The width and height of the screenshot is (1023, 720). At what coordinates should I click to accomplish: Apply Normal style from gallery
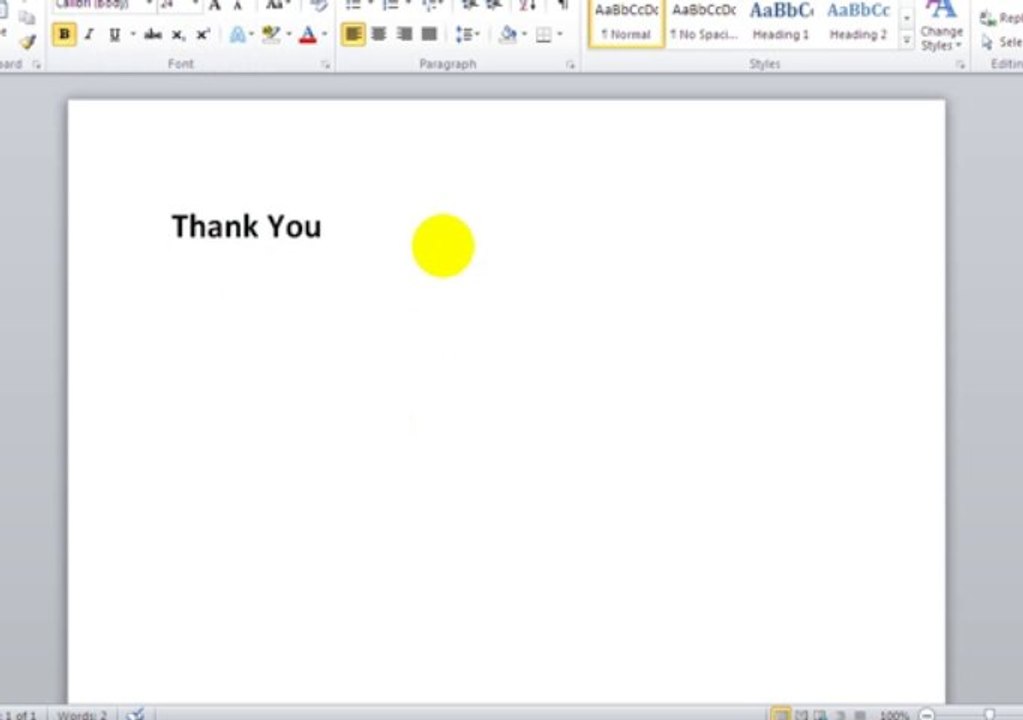626,23
